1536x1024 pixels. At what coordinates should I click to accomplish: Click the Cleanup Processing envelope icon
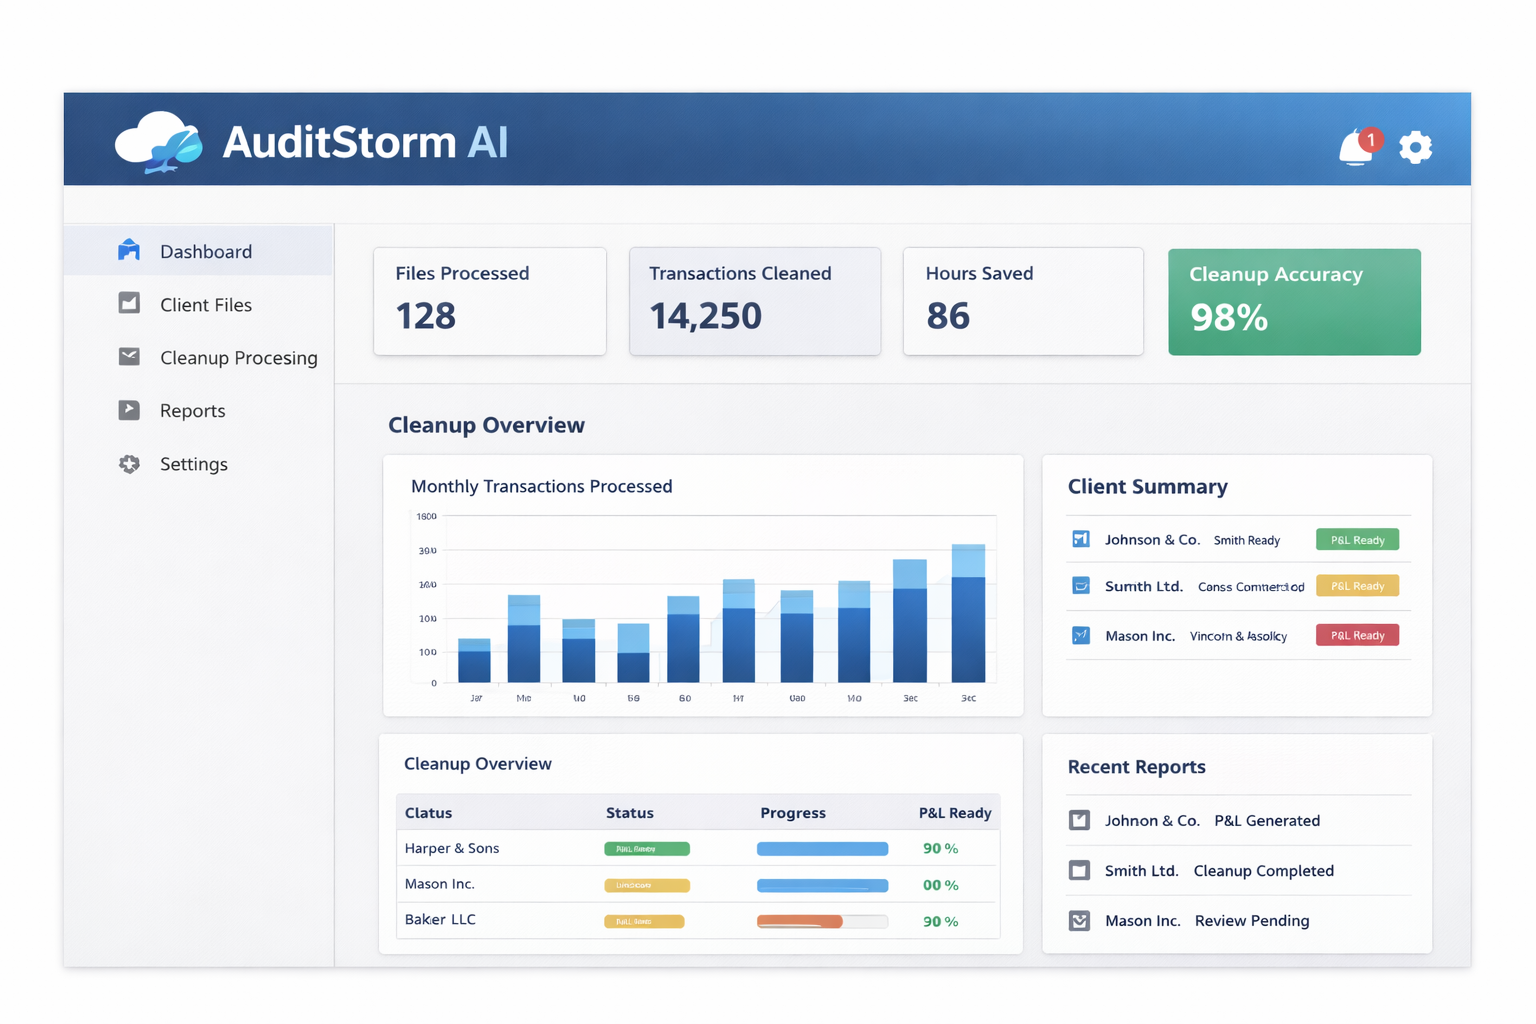pos(129,356)
